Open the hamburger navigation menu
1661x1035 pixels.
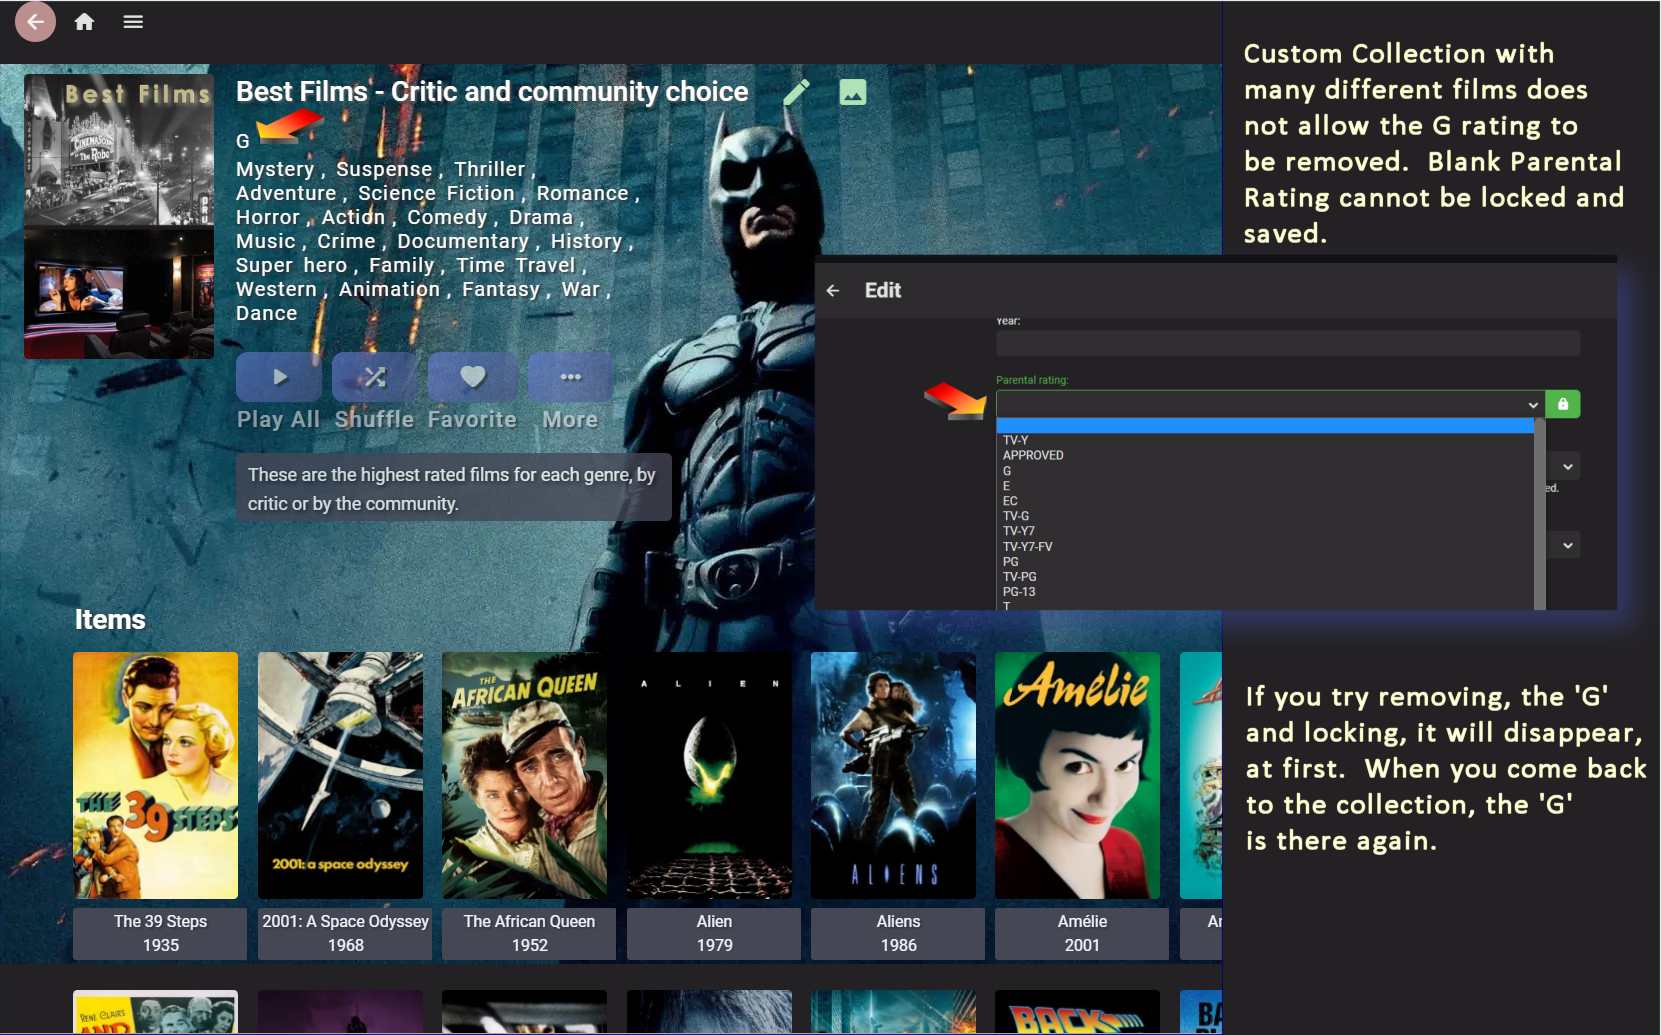tap(133, 22)
